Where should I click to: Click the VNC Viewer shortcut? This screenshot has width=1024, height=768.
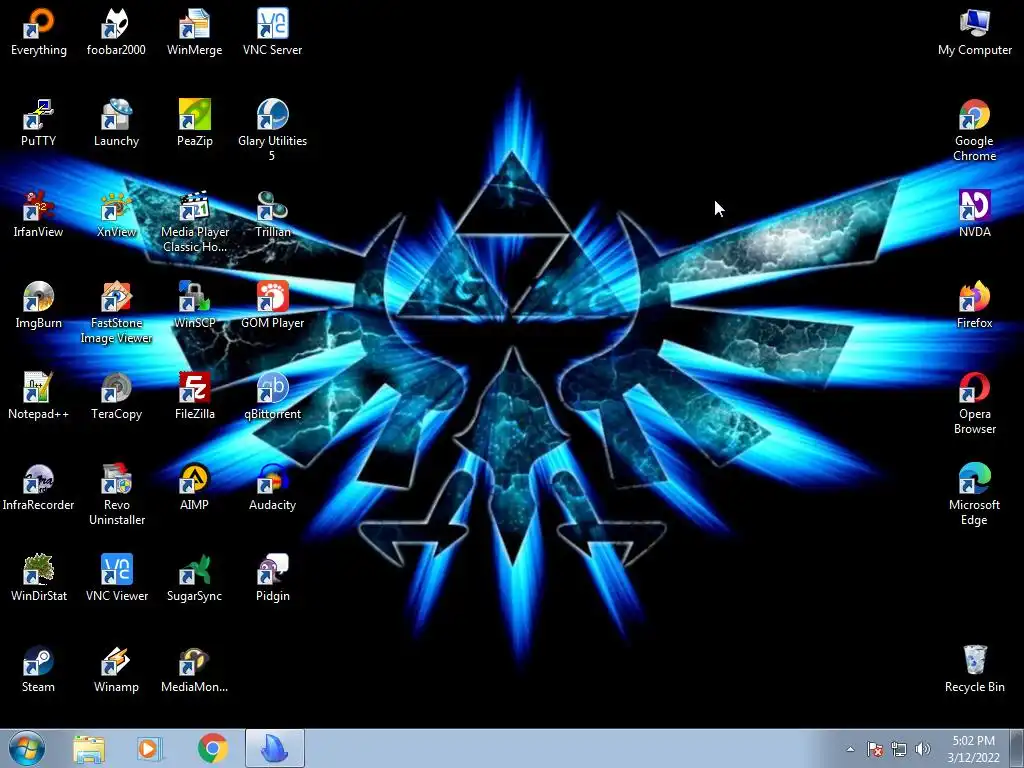click(116, 578)
